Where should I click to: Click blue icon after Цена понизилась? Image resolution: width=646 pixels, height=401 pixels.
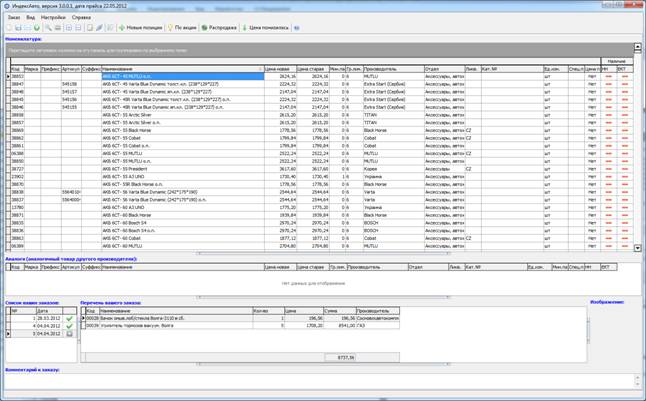click(x=297, y=28)
